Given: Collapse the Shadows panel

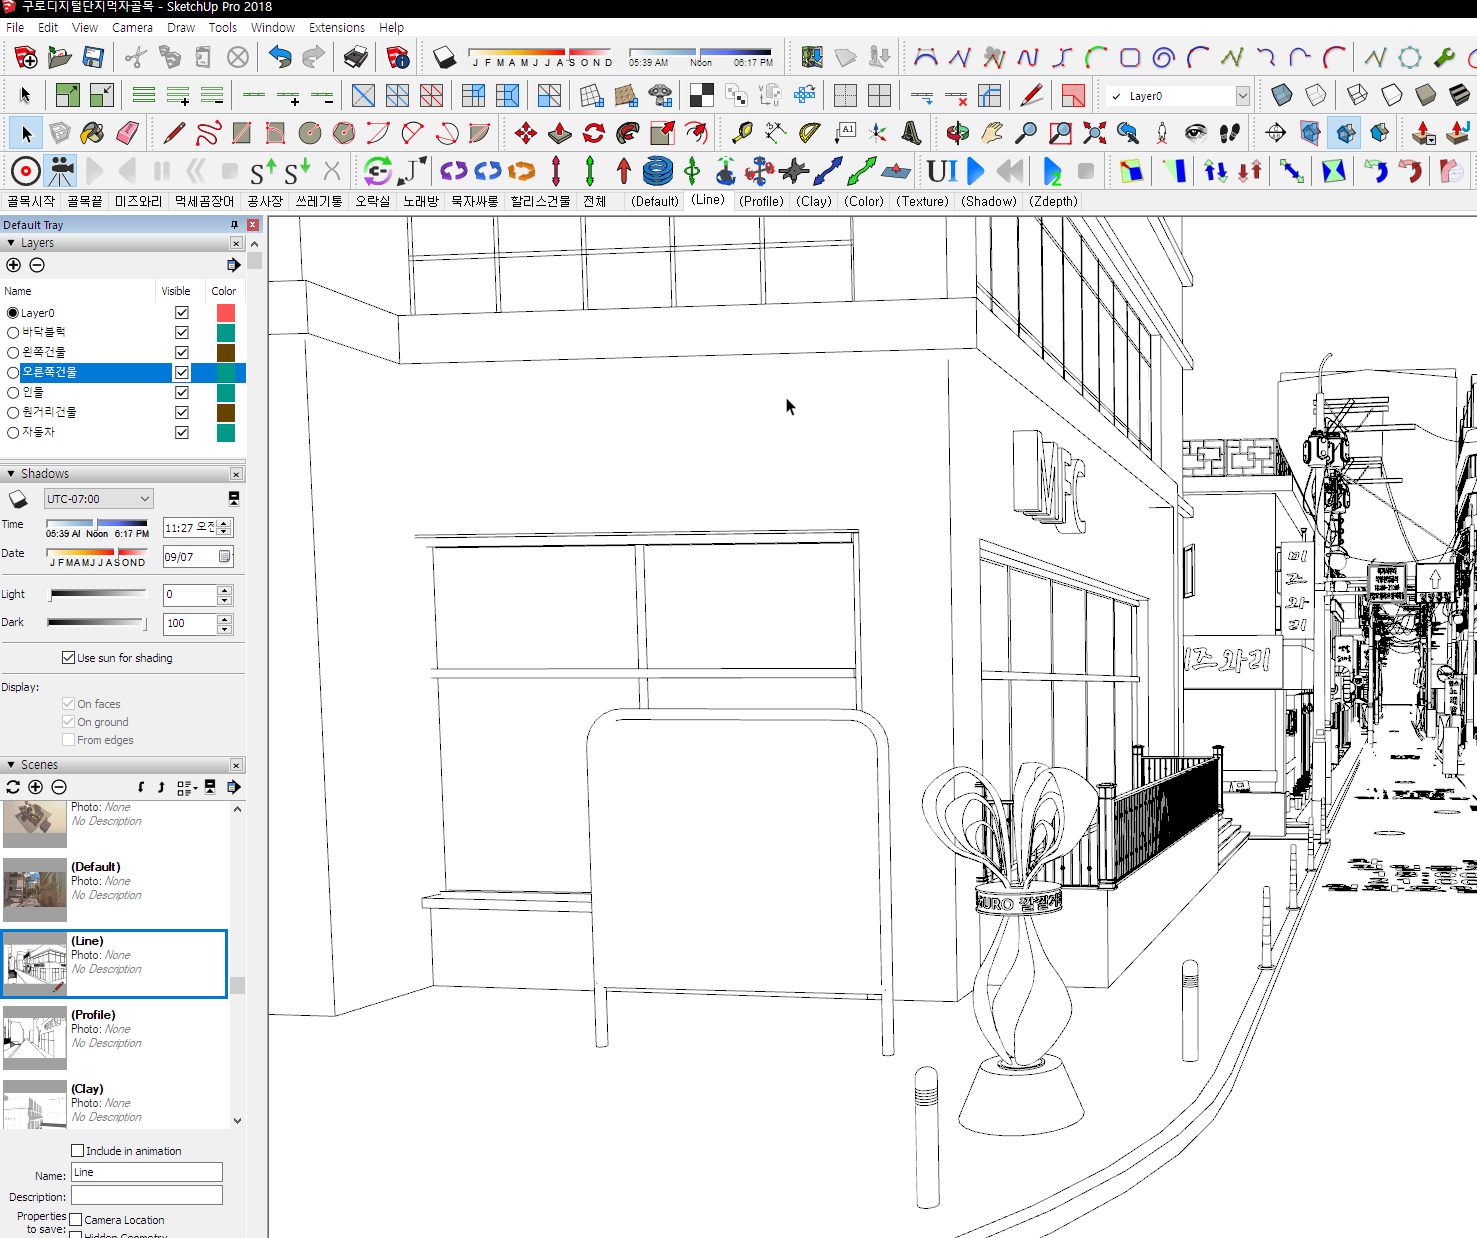Looking at the screenshot, I should [x=11, y=474].
